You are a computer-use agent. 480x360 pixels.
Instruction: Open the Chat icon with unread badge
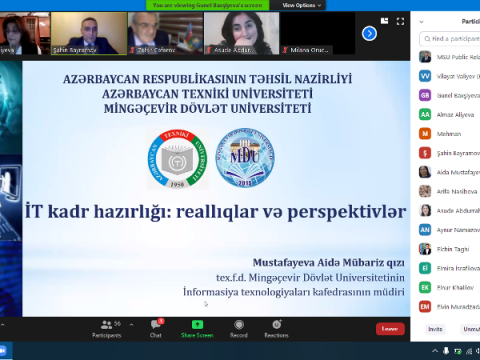click(156, 324)
